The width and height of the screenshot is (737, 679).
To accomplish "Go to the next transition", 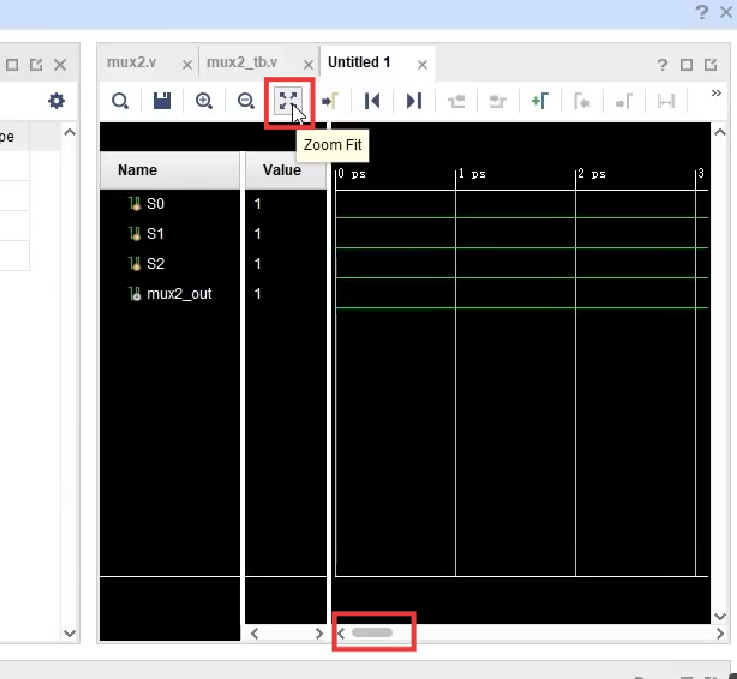I will click(x=498, y=101).
